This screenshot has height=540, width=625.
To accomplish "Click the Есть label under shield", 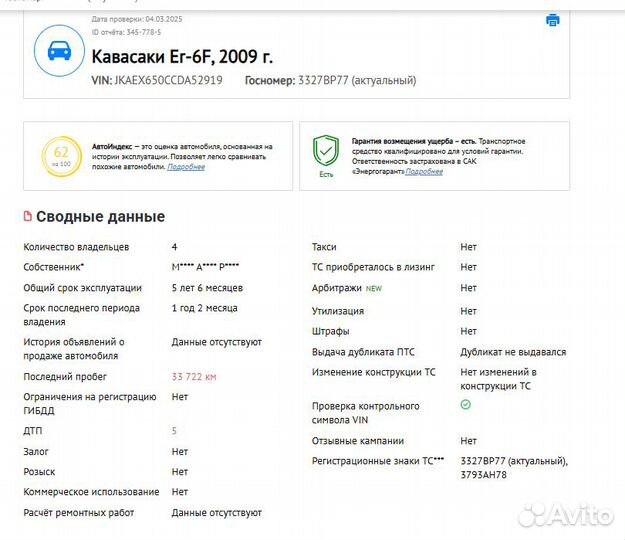I will (326, 175).
